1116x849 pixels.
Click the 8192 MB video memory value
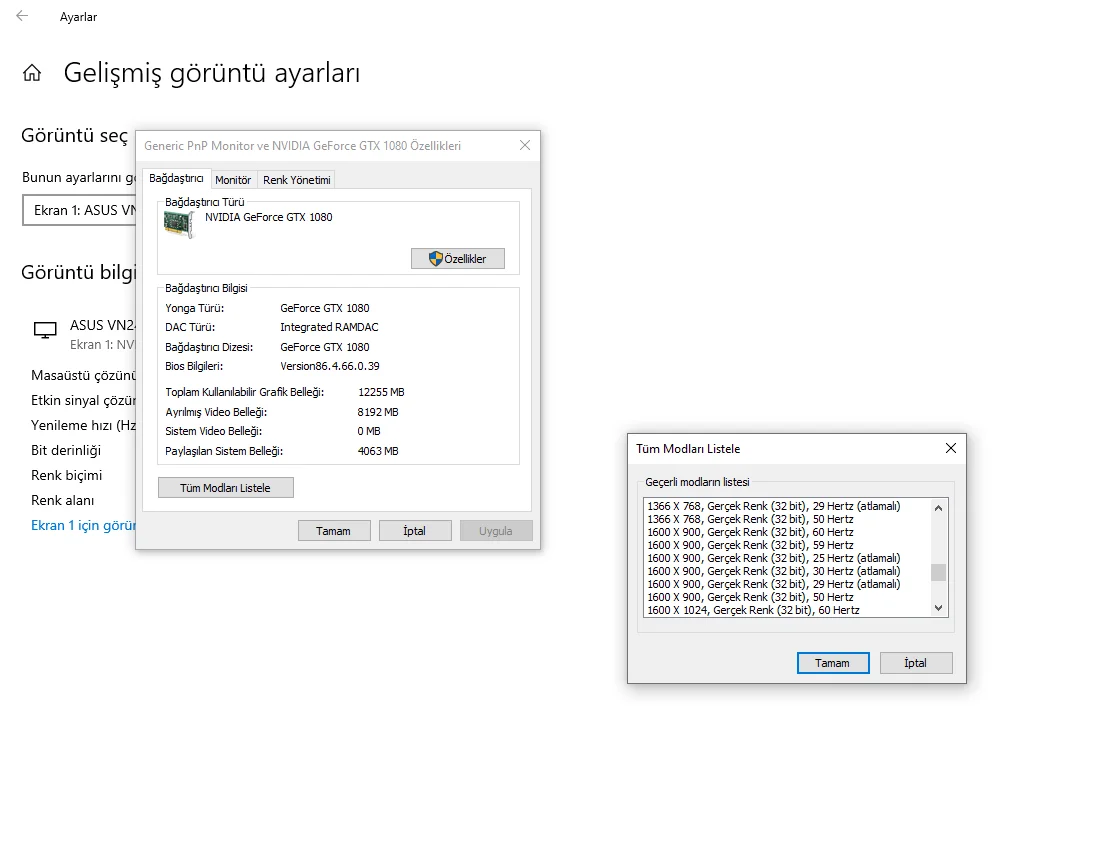(x=378, y=412)
